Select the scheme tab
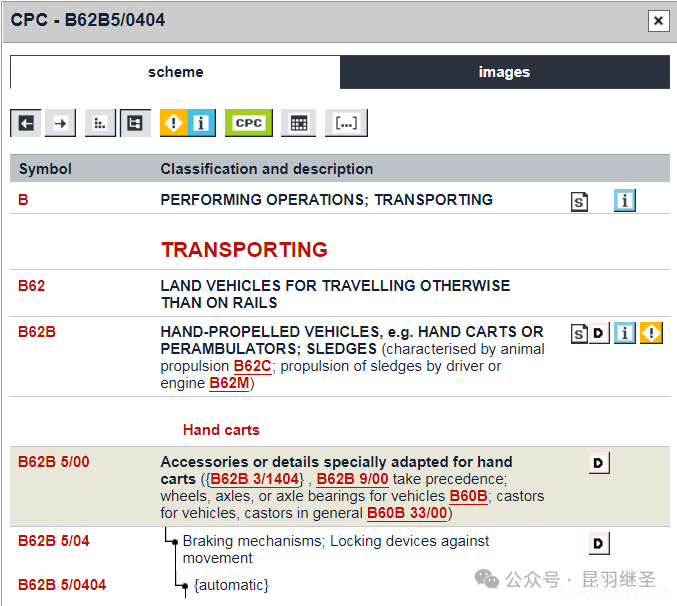The image size is (677, 606). coord(175,72)
